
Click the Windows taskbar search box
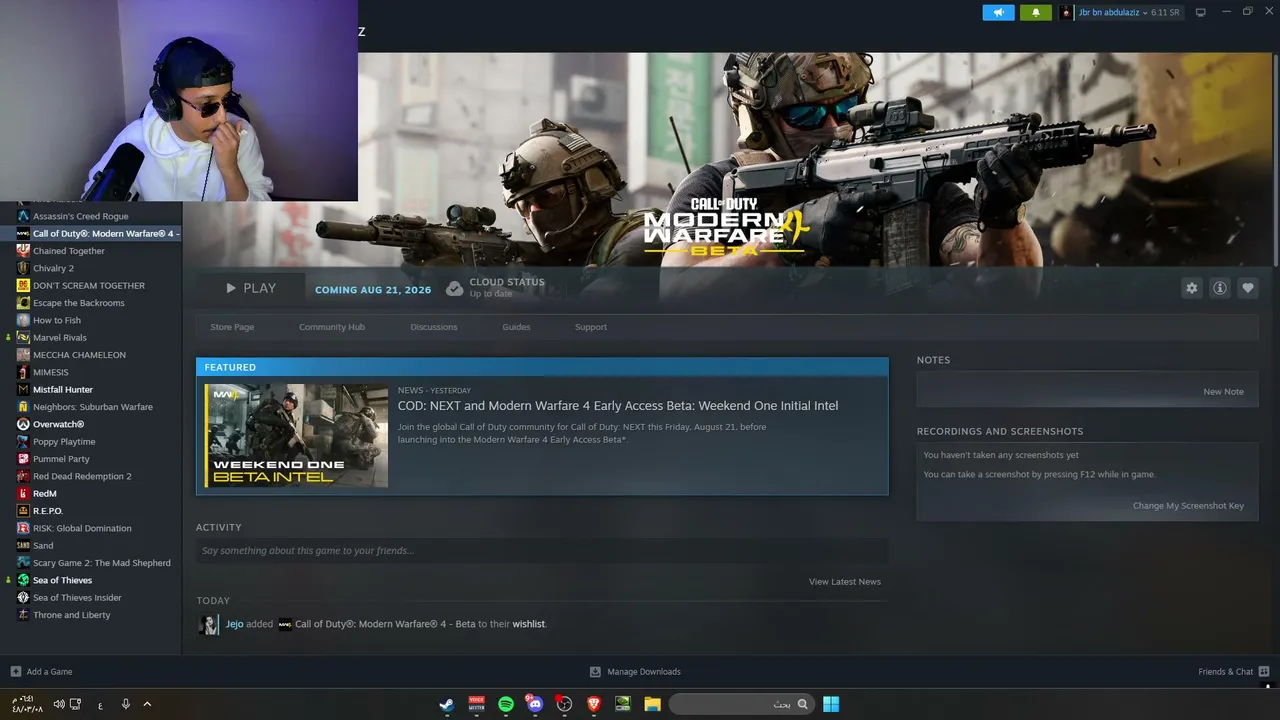740,704
